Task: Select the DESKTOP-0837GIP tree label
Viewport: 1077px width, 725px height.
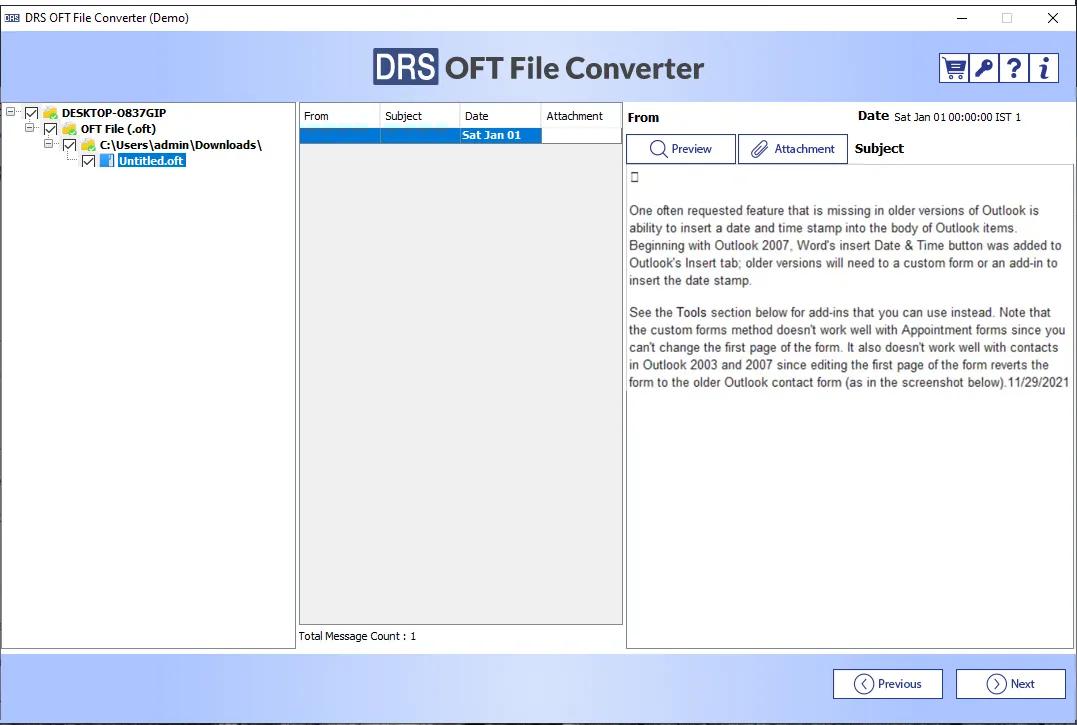Action: coord(114,113)
